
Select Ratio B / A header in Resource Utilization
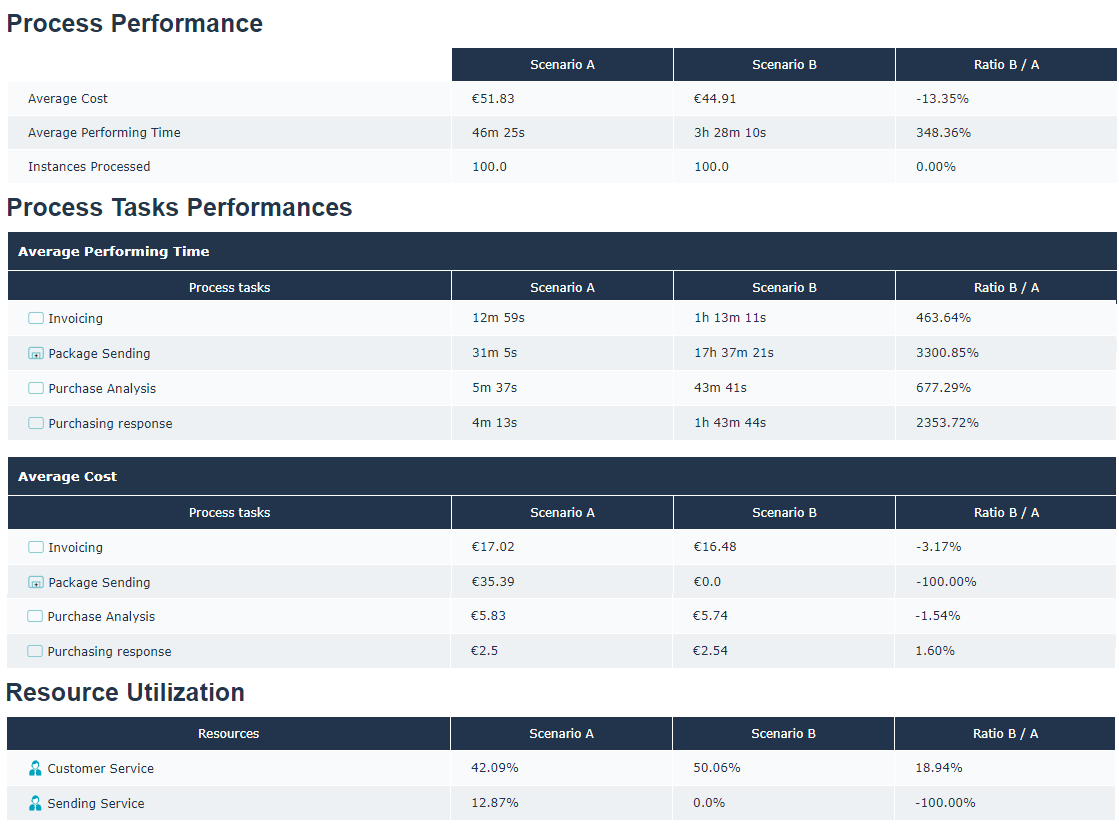[1005, 733]
